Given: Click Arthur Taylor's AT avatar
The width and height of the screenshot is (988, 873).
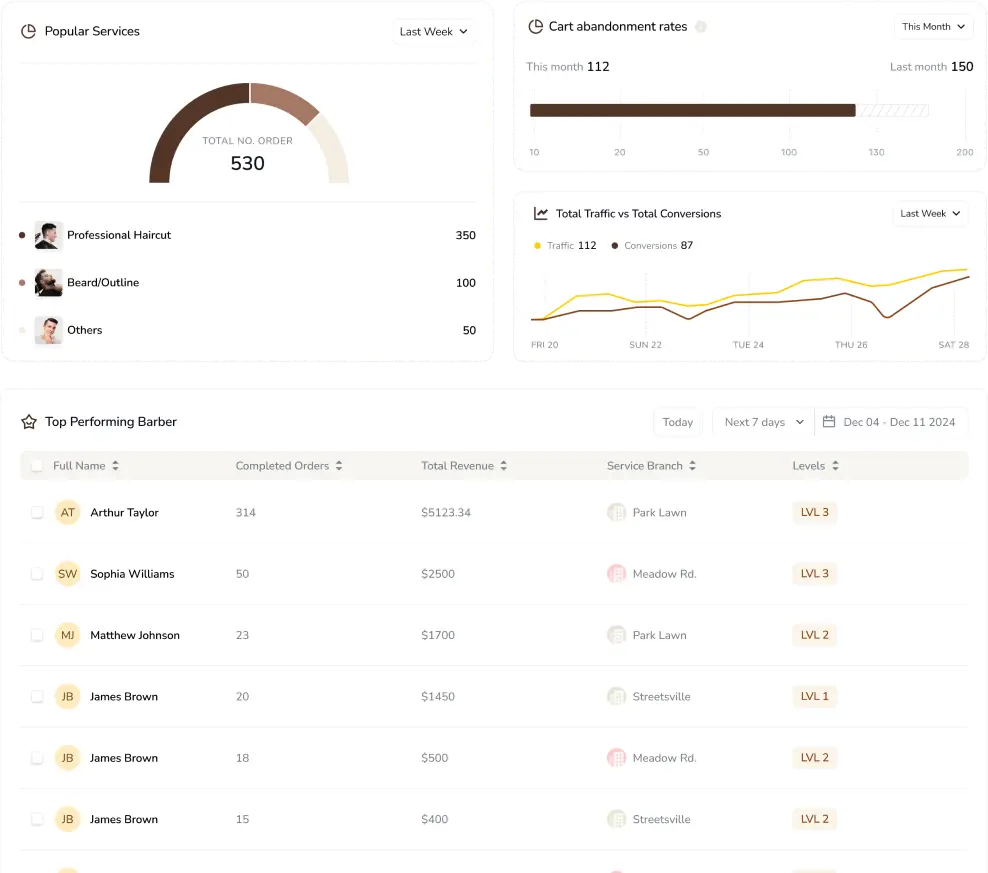Looking at the screenshot, I should (67, 512).
